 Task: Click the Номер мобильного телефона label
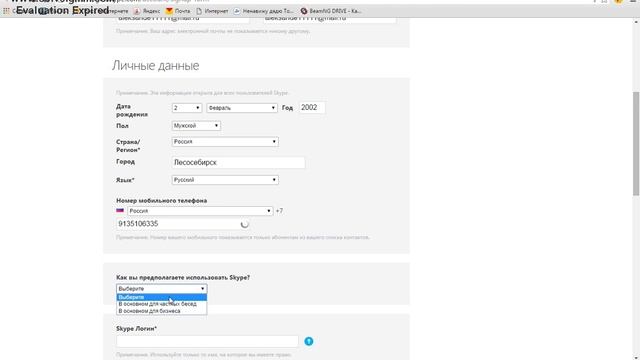point(162,200)
